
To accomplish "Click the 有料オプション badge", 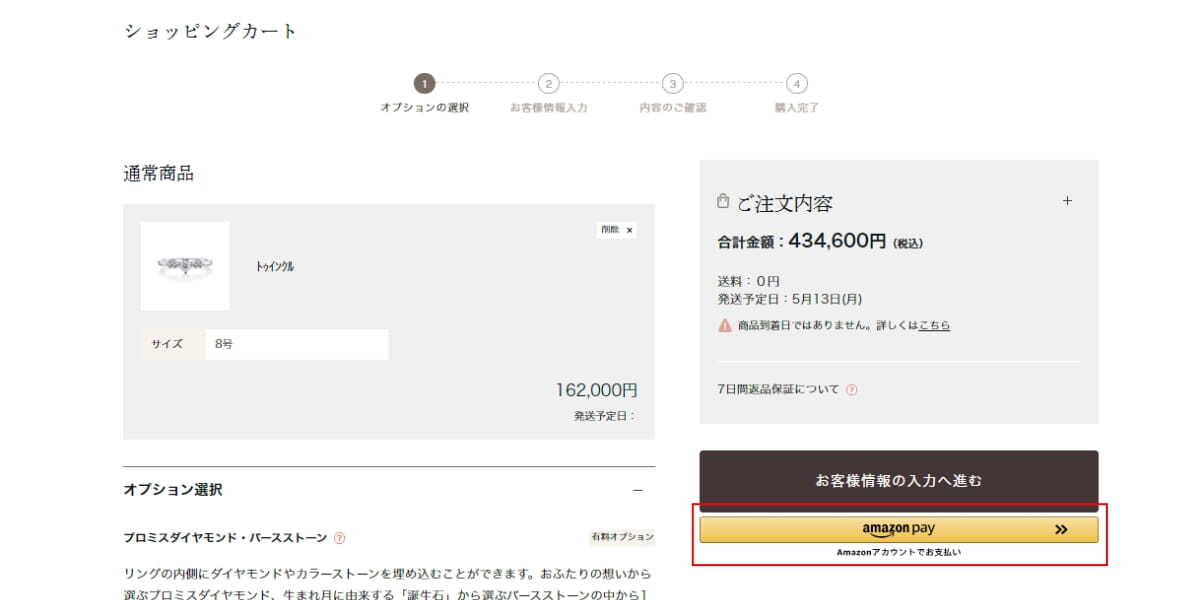I will tap(622, 538).
